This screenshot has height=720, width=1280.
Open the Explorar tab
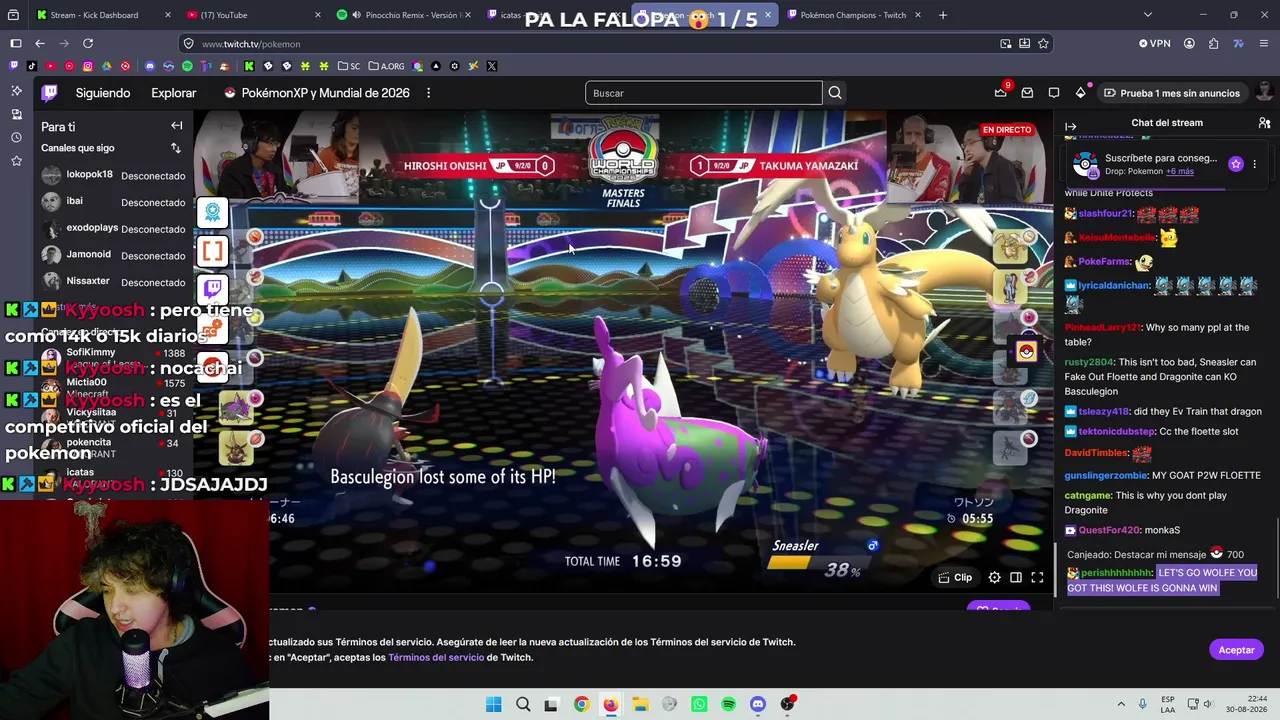point(174,93)
